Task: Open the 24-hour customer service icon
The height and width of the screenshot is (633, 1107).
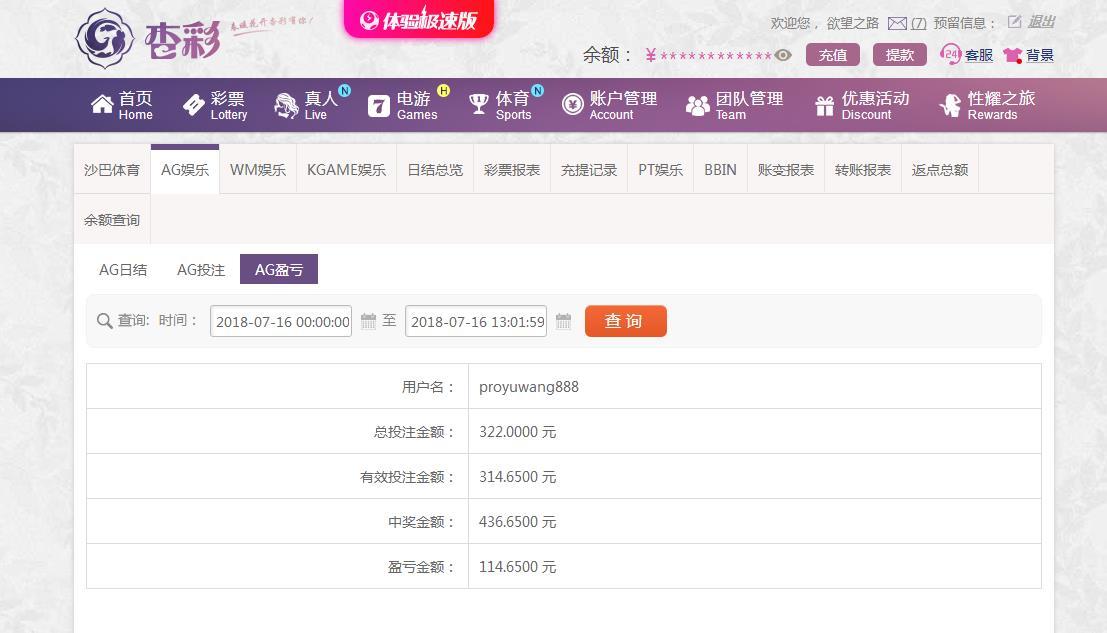Action: 951,55
